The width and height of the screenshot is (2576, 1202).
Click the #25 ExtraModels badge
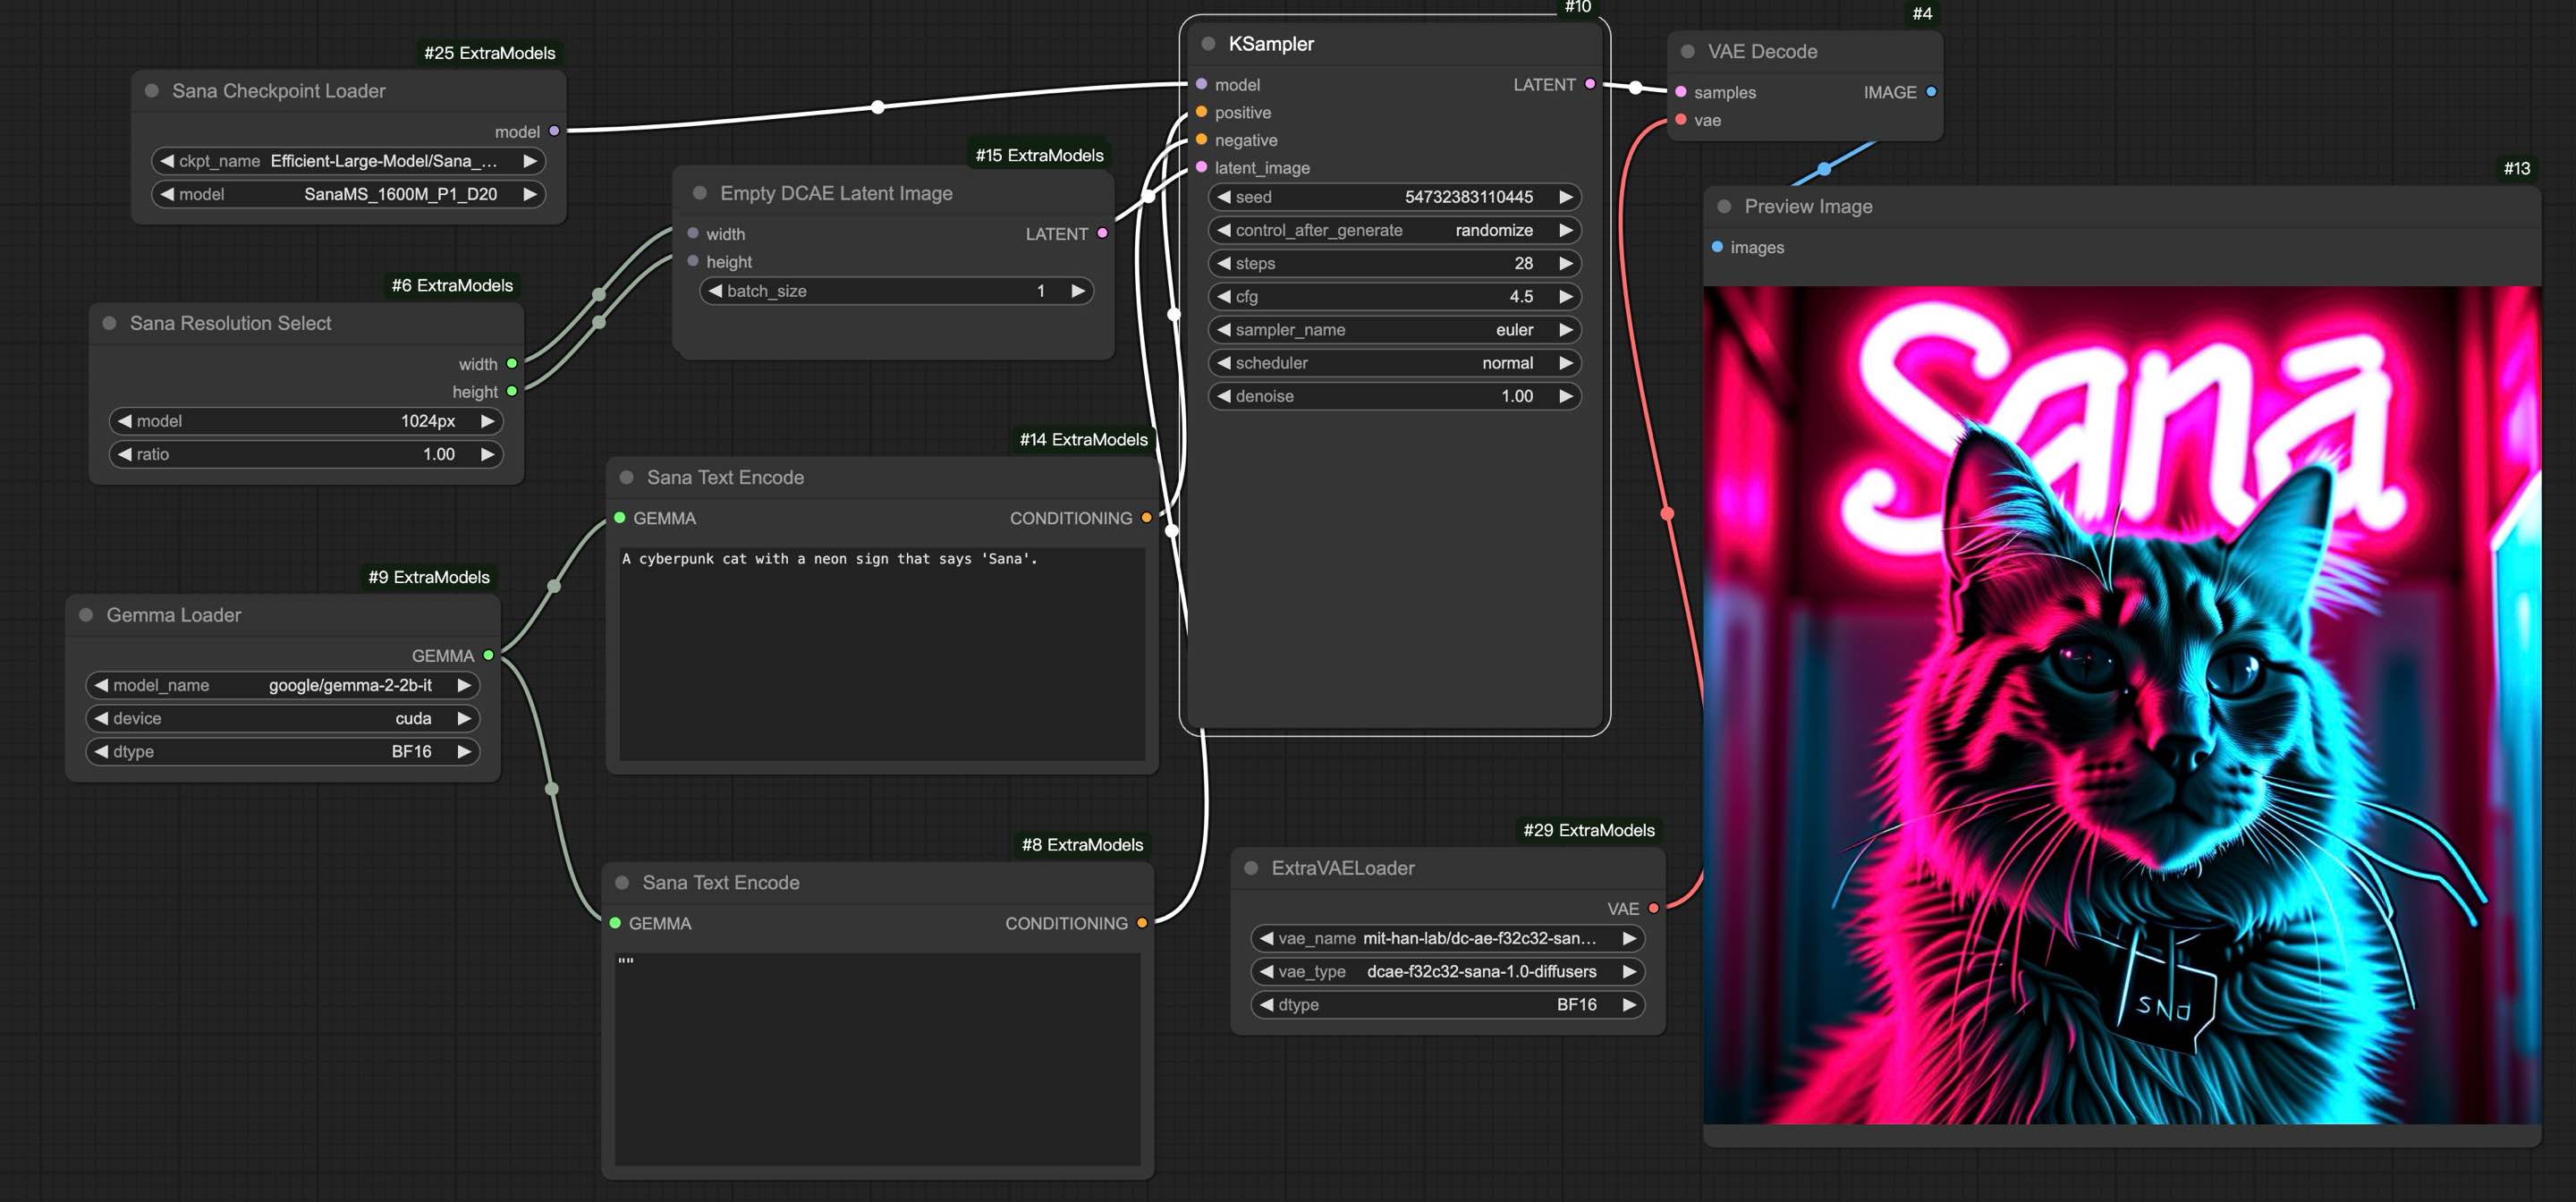point(489,53)
